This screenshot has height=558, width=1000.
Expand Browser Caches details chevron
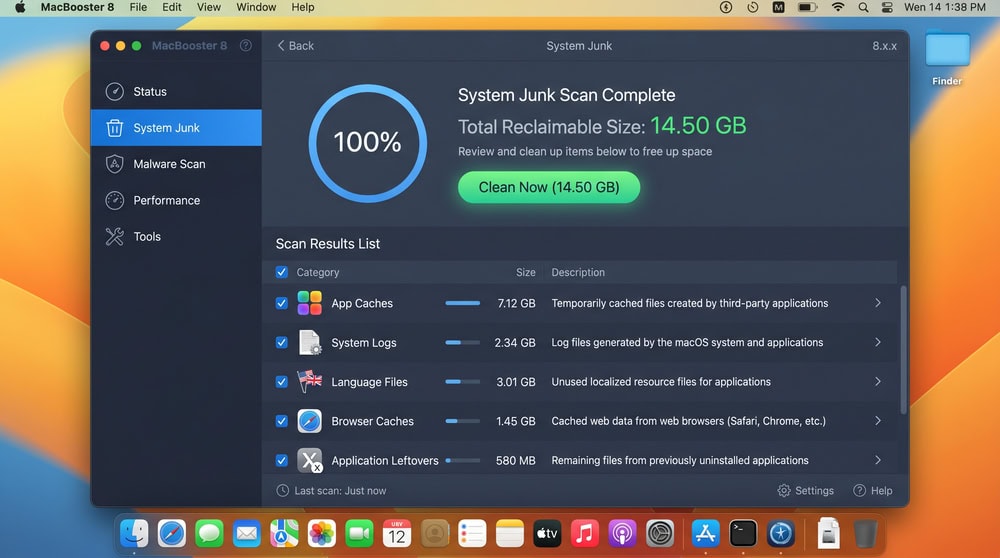878,421
